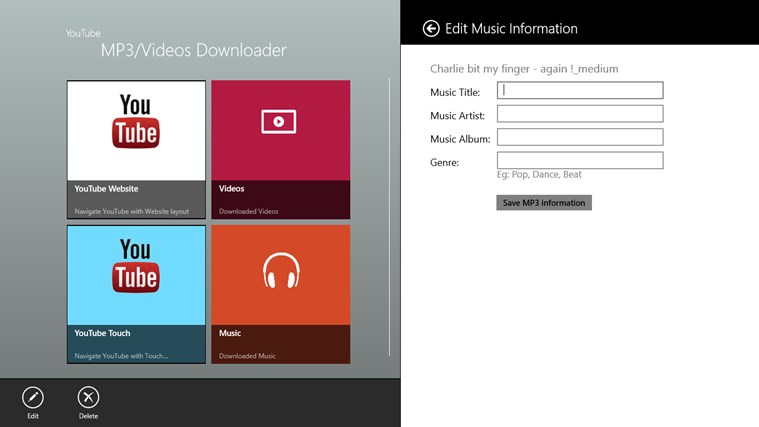Click the 'MP3/Videos Downloader' title
The image size is (759, 427).
click(194, 50)
